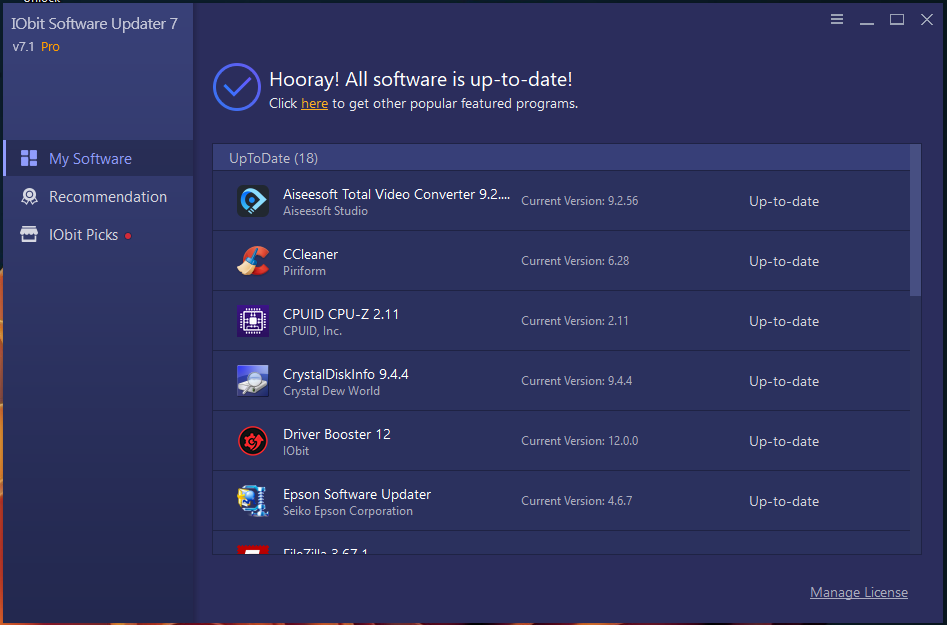Click the Up-to-date status for CCleaner
947x625 pixels.
(784, 261)
